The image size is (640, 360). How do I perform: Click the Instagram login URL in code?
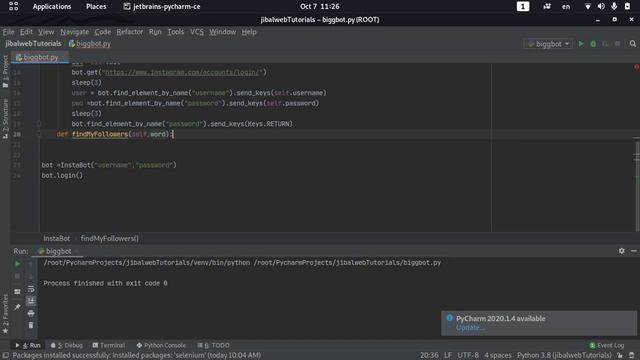pos(182,72)
